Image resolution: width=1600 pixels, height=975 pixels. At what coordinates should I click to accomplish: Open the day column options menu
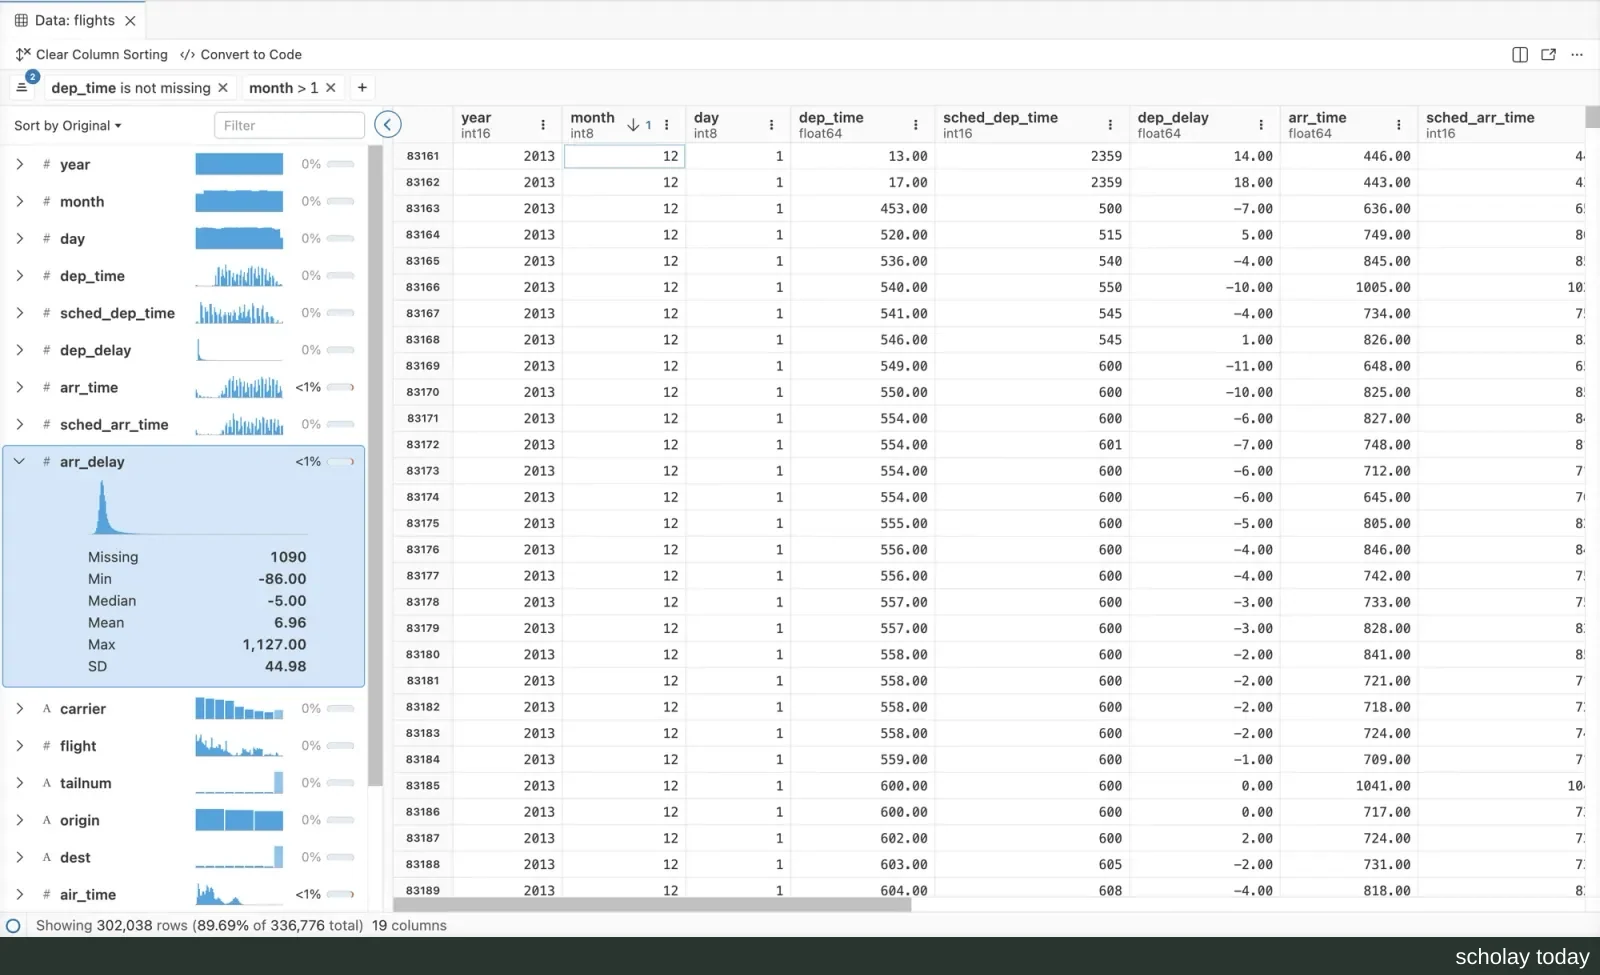click(x=771, y=125)
